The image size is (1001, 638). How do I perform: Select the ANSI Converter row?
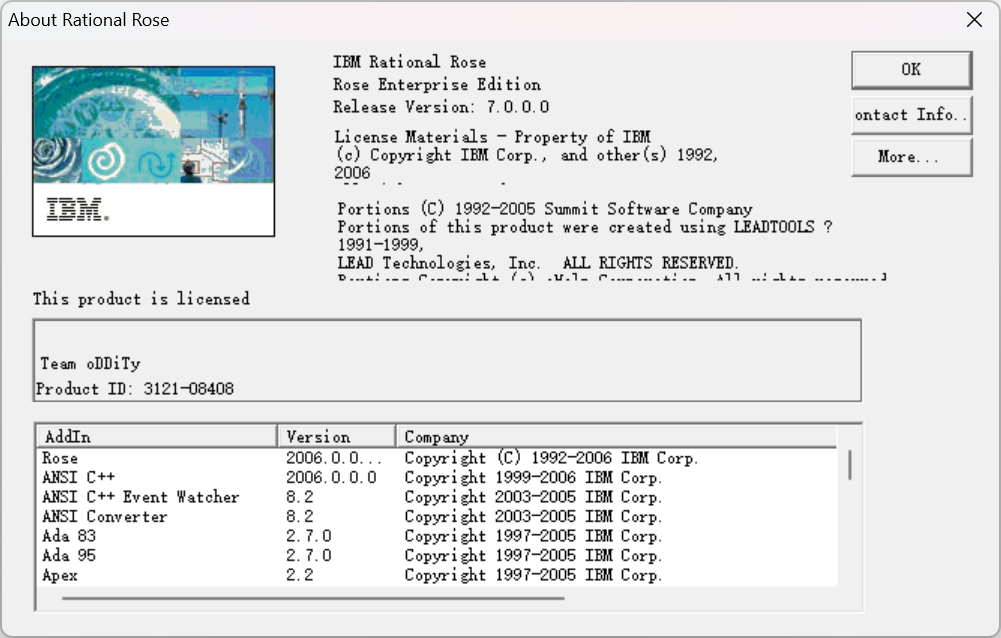pos(437,517)
